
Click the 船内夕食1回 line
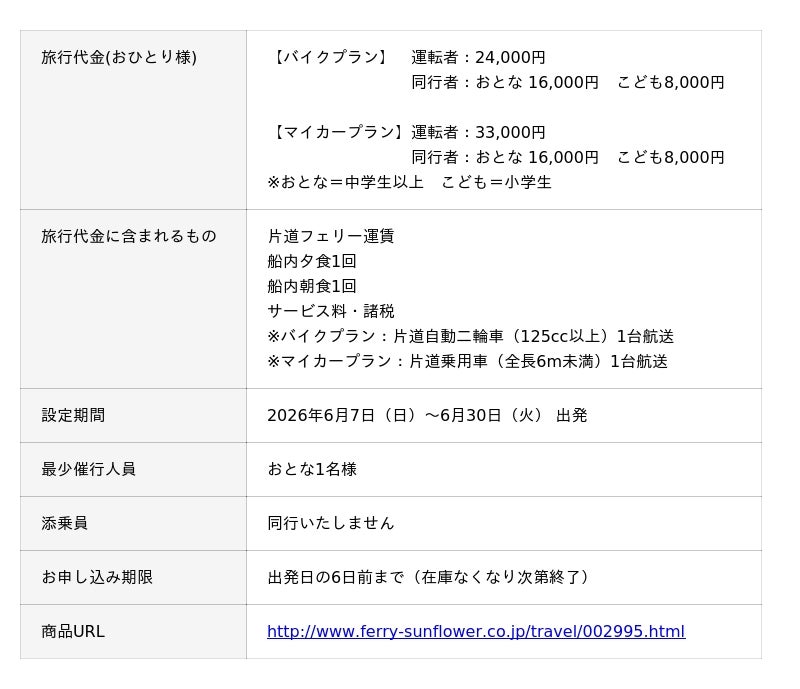click(x=312, y=261)
